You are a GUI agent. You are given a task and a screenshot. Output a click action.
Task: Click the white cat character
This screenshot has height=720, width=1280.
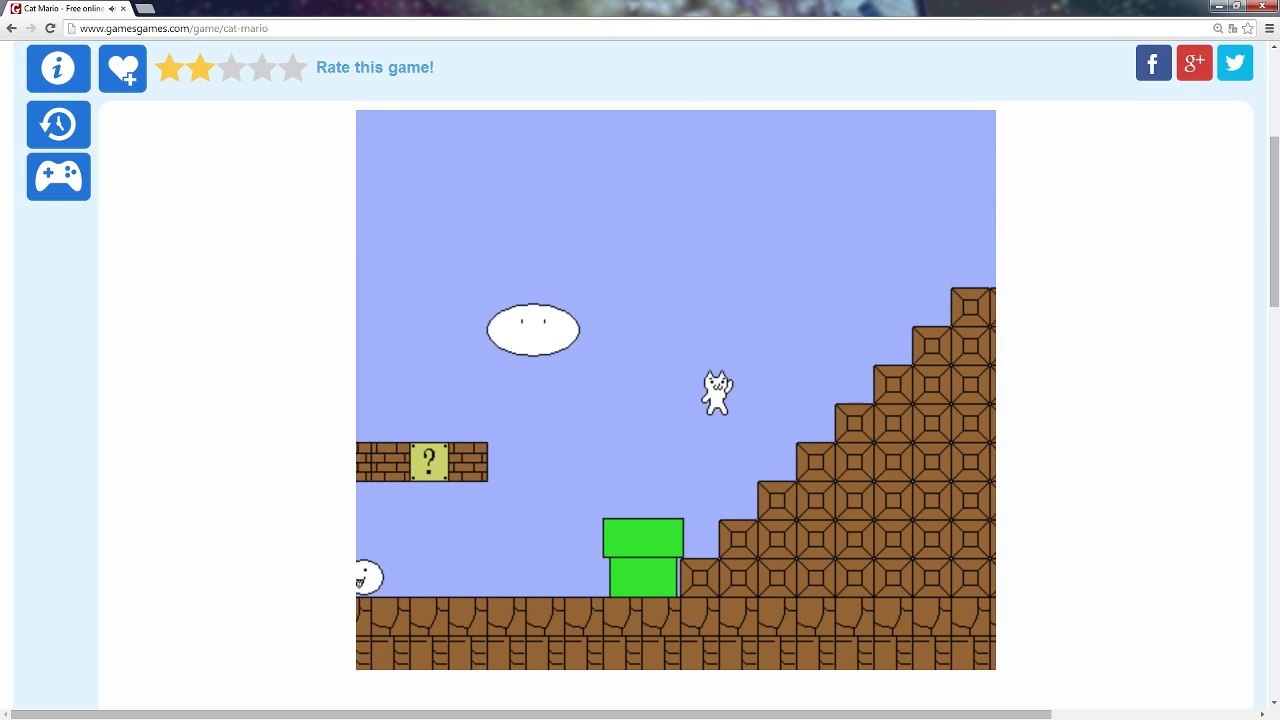(x=716, y=392)
